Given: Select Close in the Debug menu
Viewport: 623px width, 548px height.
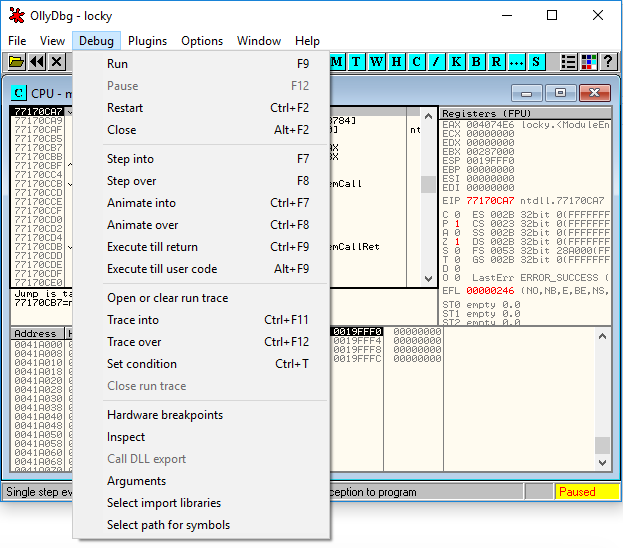Looking at the screenshot, I should click(x=201, y=130).
